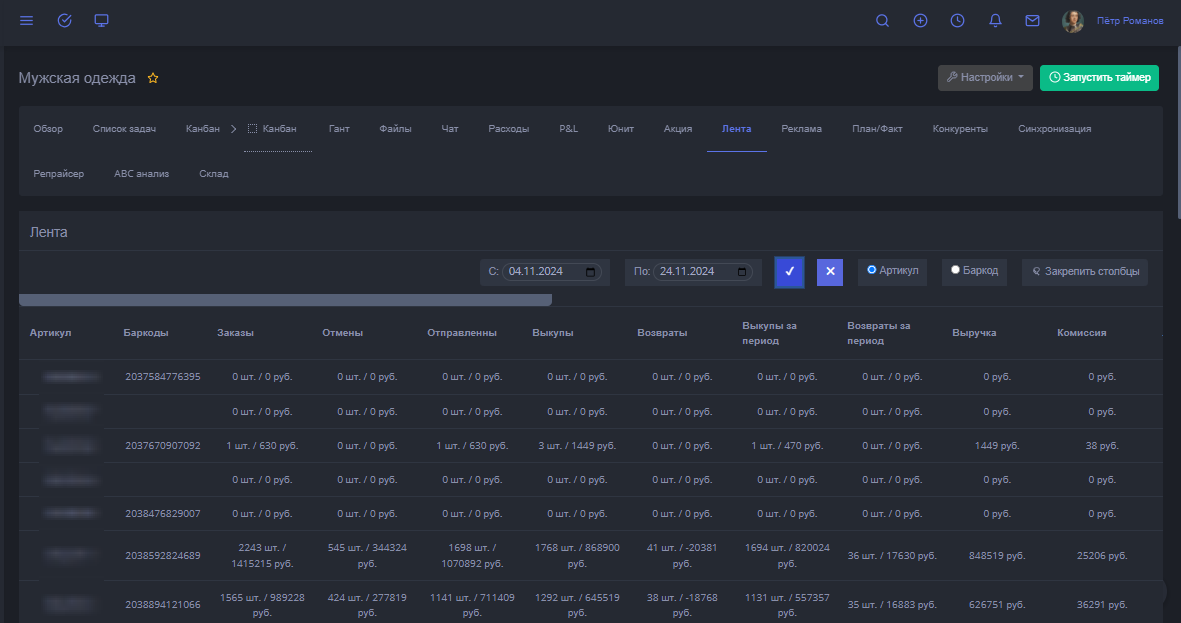Toggle Закрепить столбцы column pinning
1181x623 pixels.
(1084, 272)
